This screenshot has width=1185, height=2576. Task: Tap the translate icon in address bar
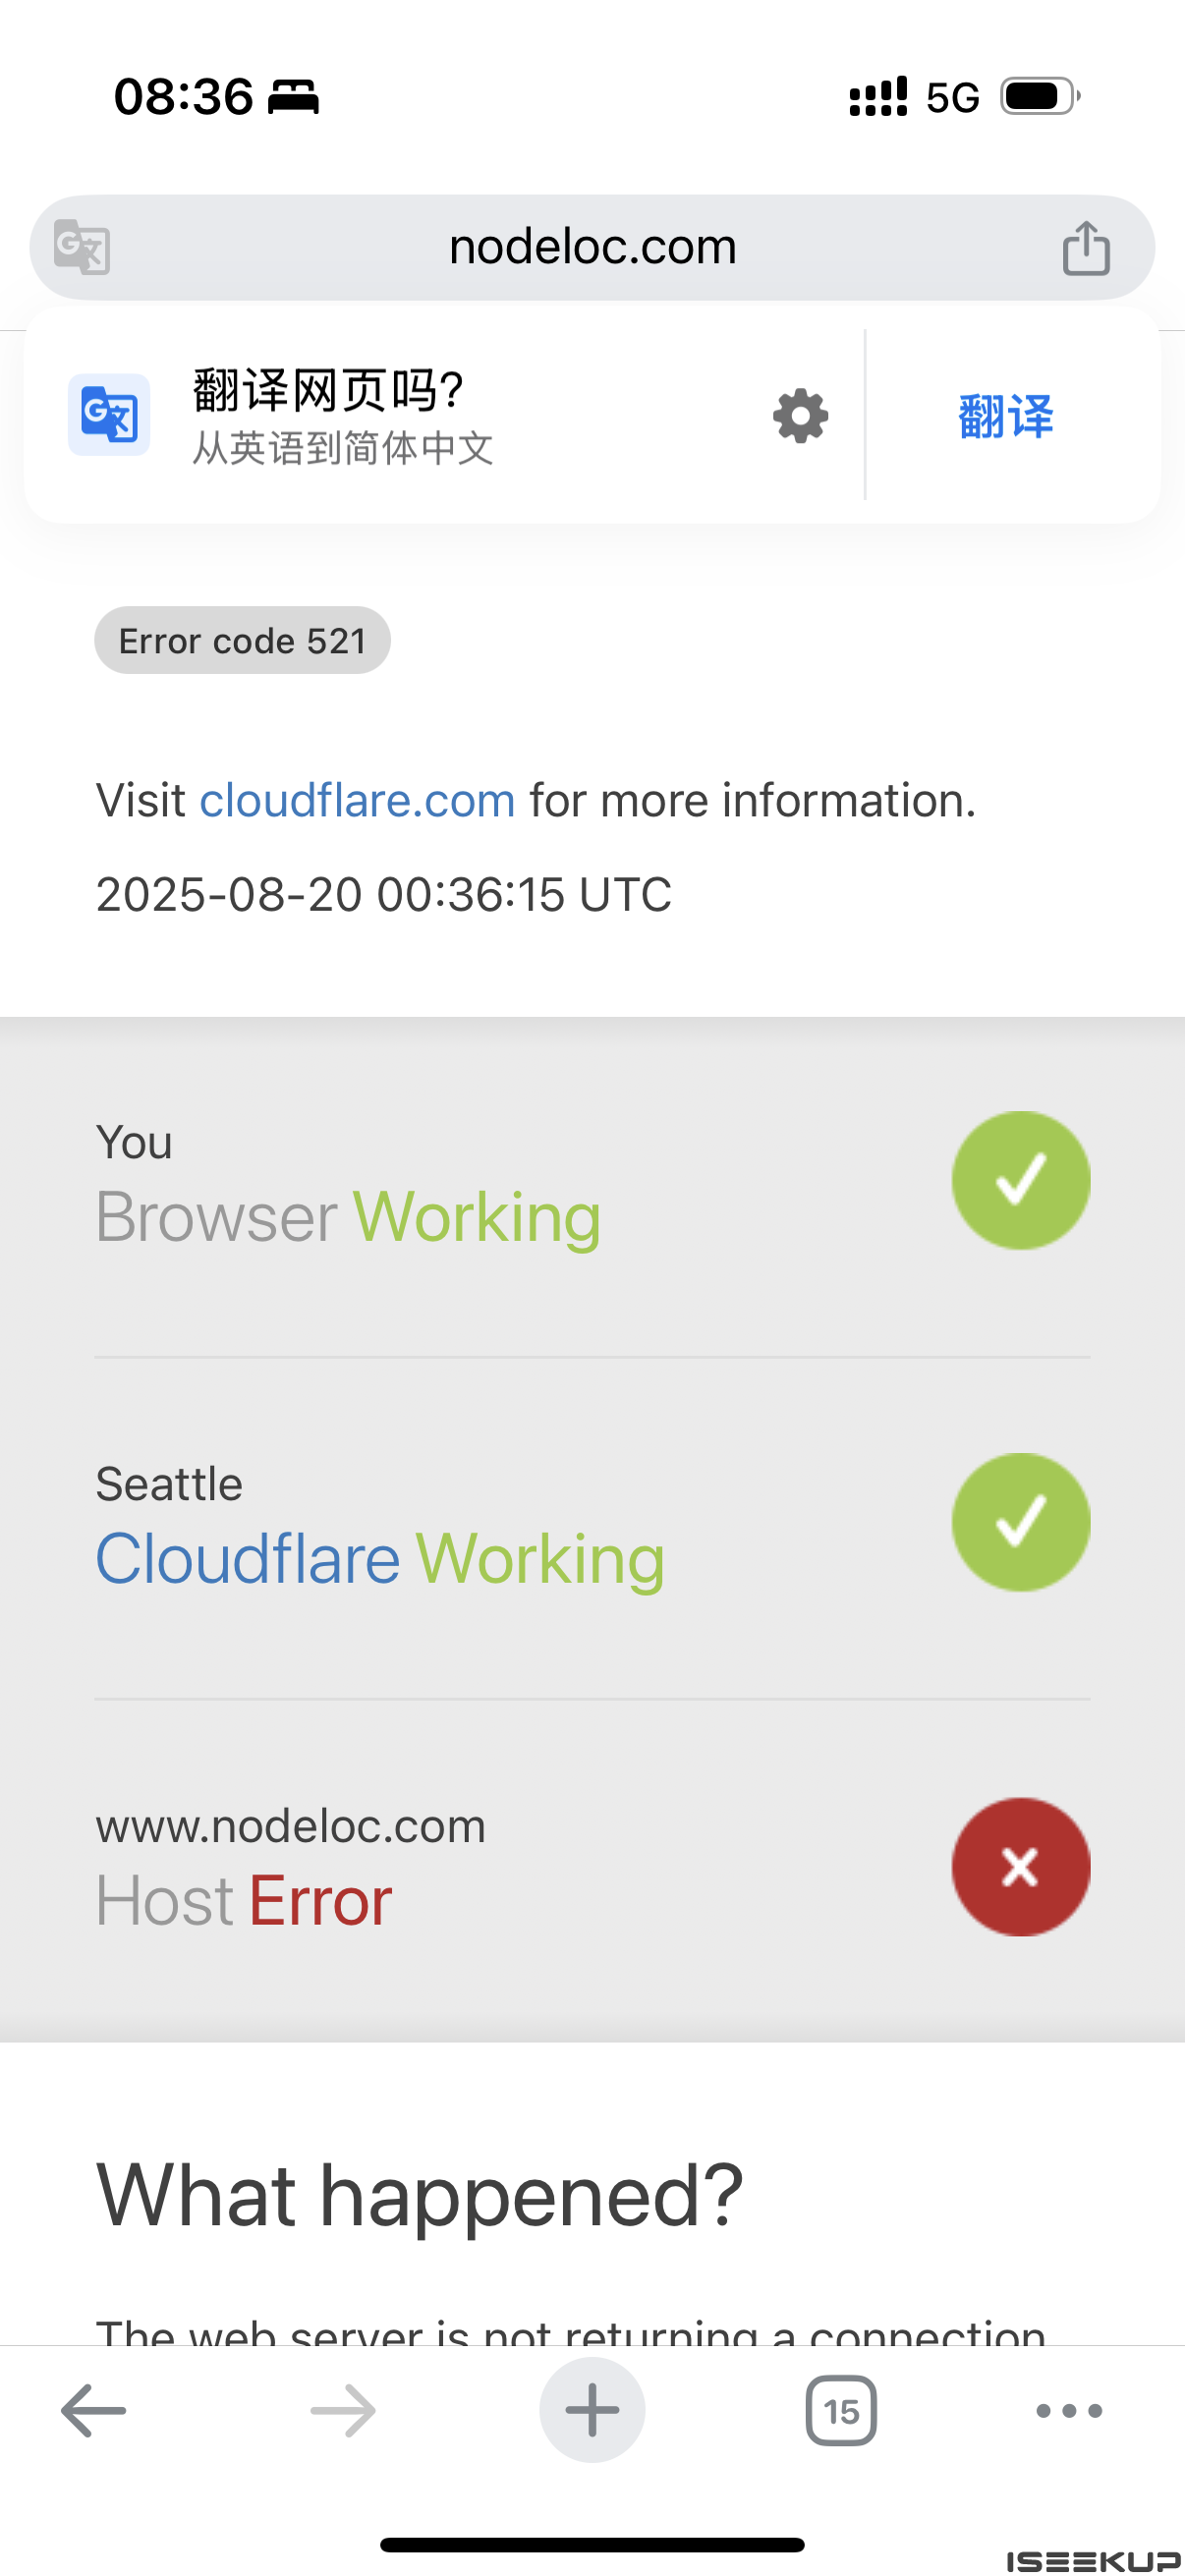click(x=82, y=247)
